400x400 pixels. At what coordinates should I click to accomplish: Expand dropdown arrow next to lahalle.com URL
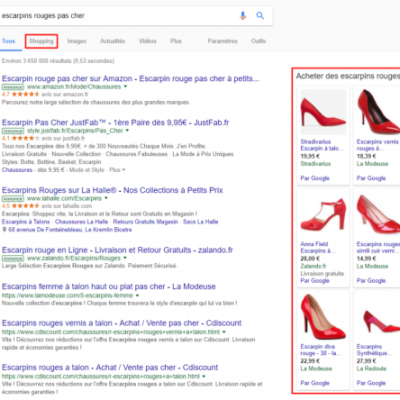(106, 198)
